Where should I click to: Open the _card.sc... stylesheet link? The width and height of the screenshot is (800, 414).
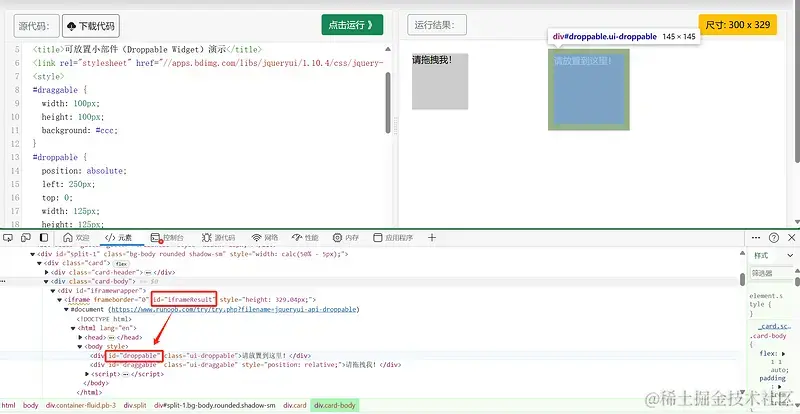(774, 326)
